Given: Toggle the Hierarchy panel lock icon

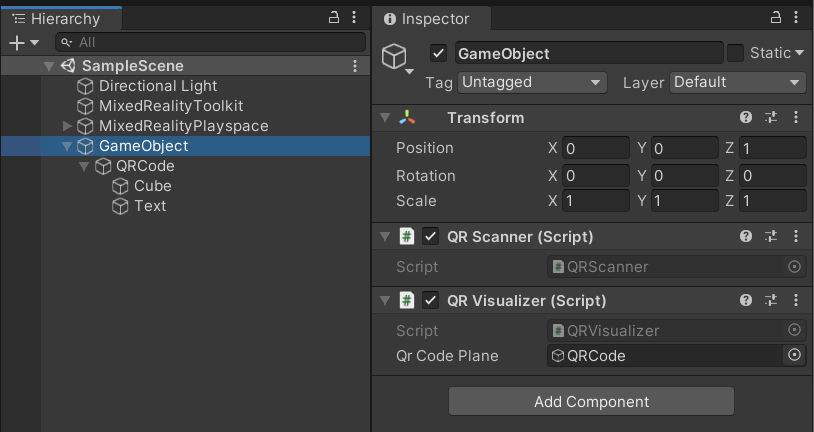Looking at the screenshot, I should [x=334, y=18].
